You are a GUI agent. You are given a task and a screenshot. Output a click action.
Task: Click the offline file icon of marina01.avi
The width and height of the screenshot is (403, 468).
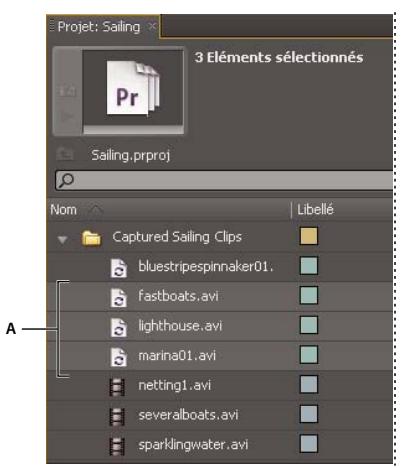click(x=119, y=357)
